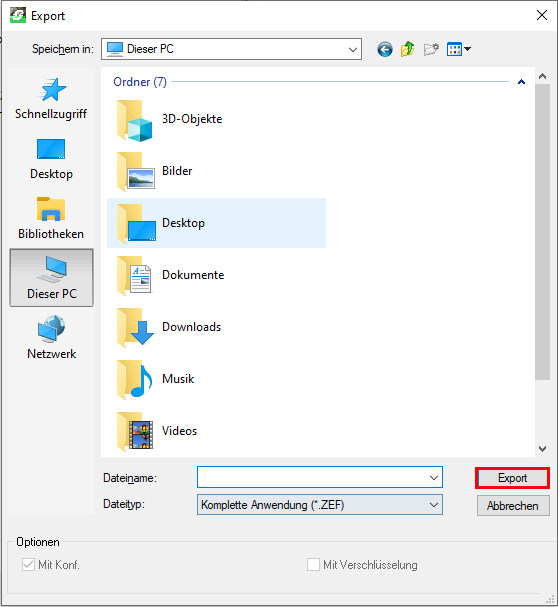Image resolution: width=558 pixels, height=607 pixels.
Task: Open the Dateityp combo box
Action: point(320,505)
